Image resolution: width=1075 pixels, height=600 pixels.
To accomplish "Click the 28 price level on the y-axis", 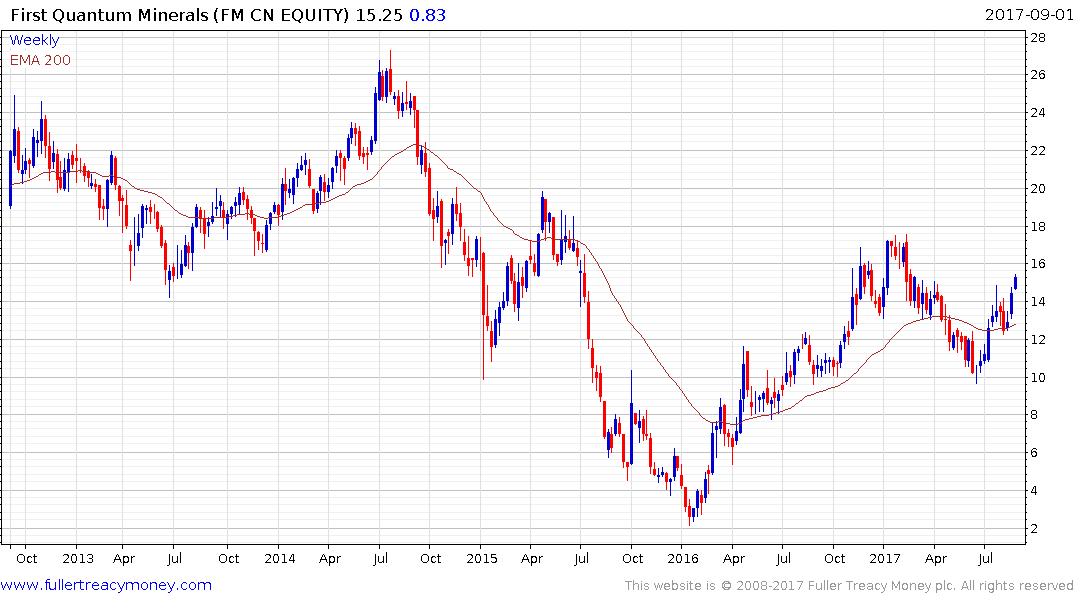I will pyautogui.click(x=1038, y=38).
